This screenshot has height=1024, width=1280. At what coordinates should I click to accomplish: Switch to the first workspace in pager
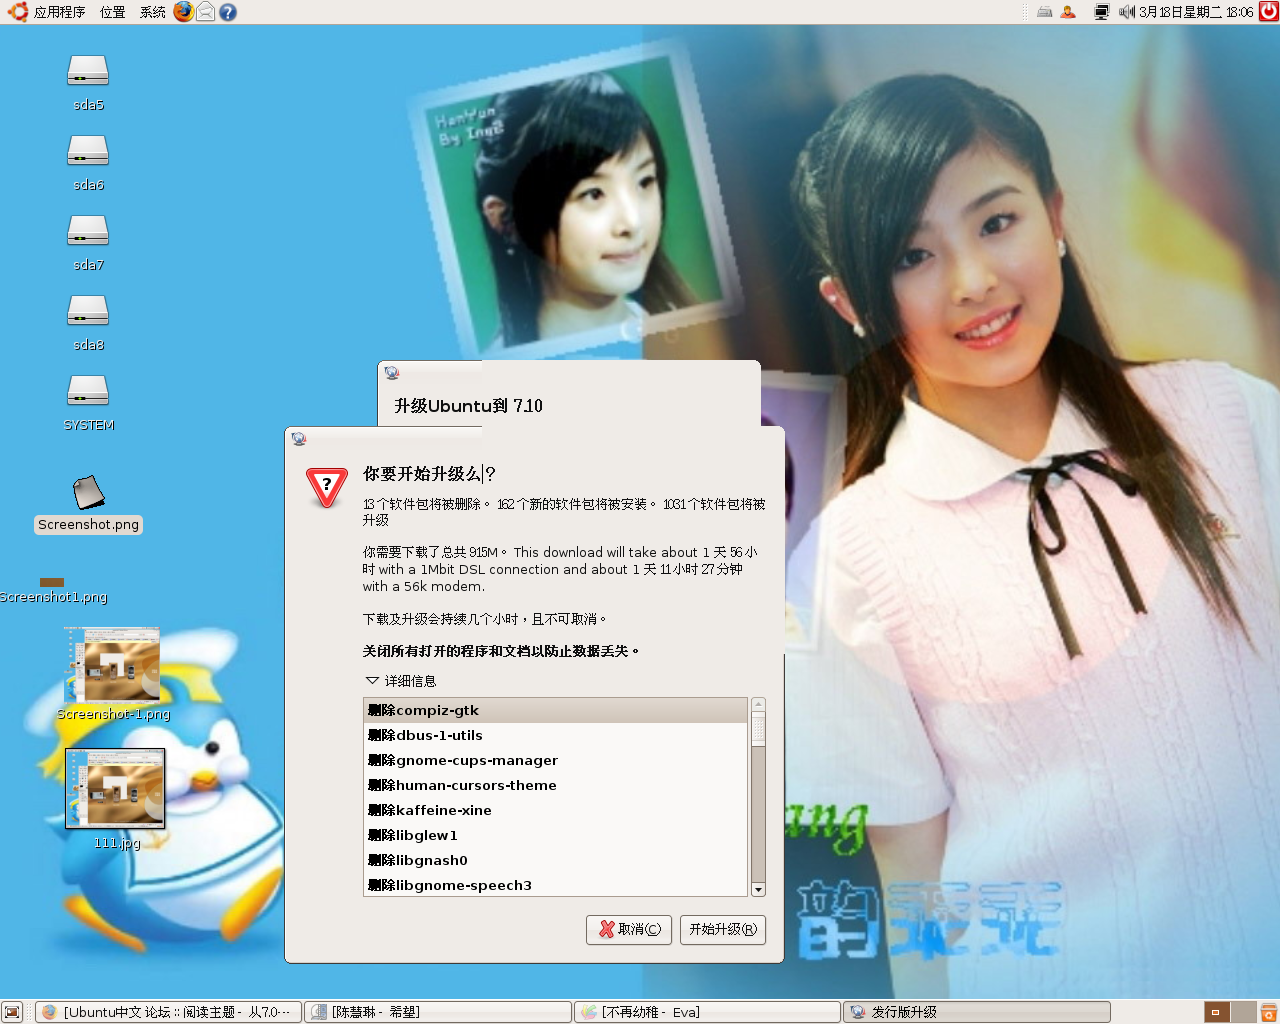tap(1217, 1012)
